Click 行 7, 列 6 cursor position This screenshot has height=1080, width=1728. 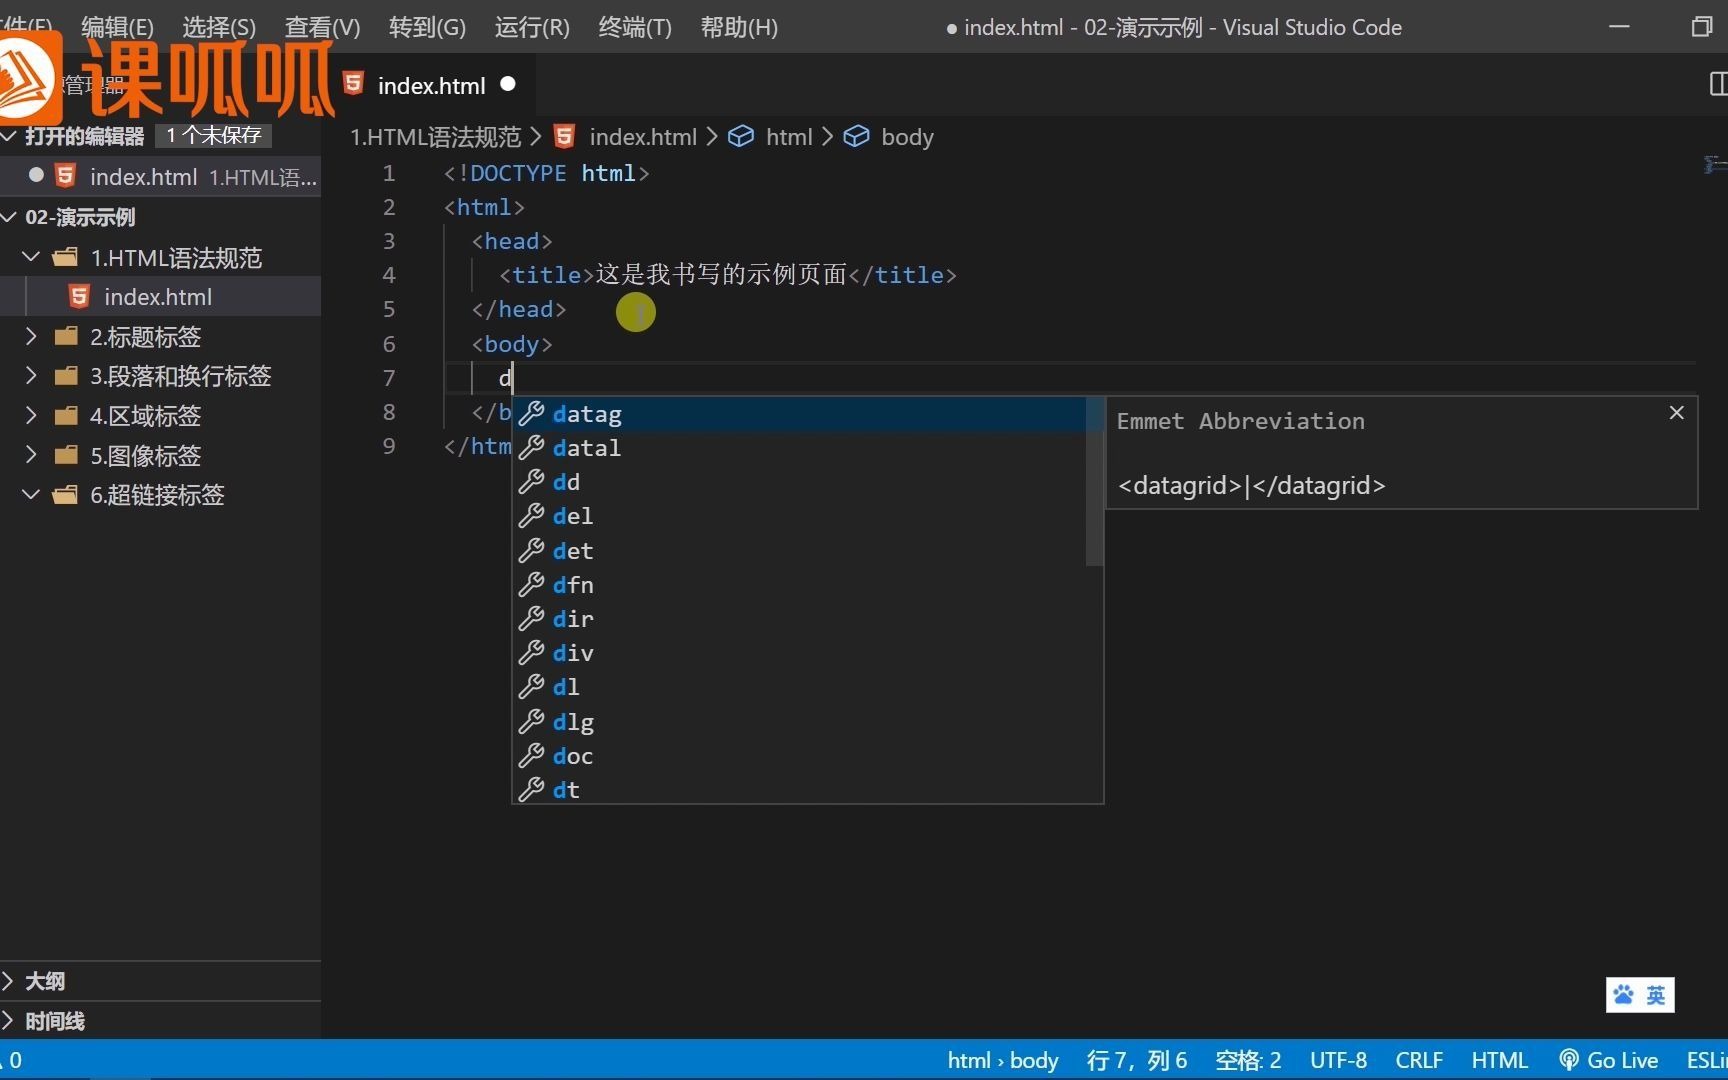coord(1137,1060)
